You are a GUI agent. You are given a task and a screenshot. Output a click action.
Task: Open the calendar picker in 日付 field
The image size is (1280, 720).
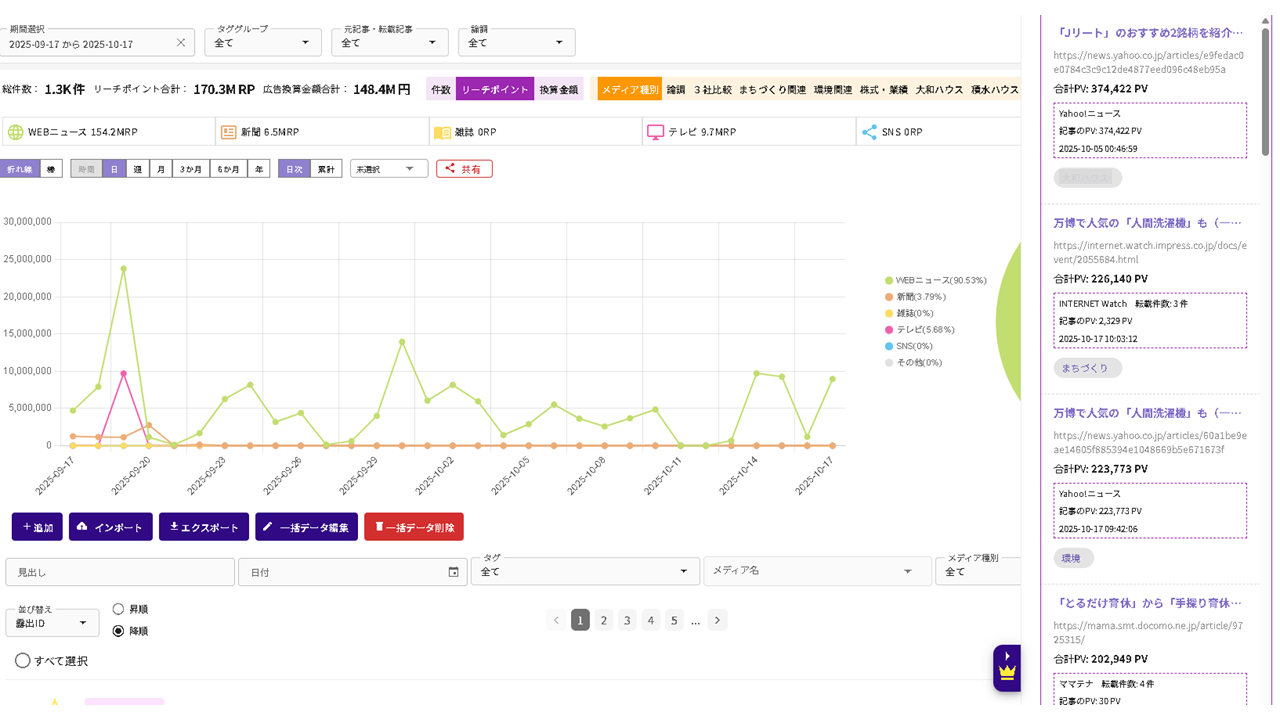click(453, 572)
